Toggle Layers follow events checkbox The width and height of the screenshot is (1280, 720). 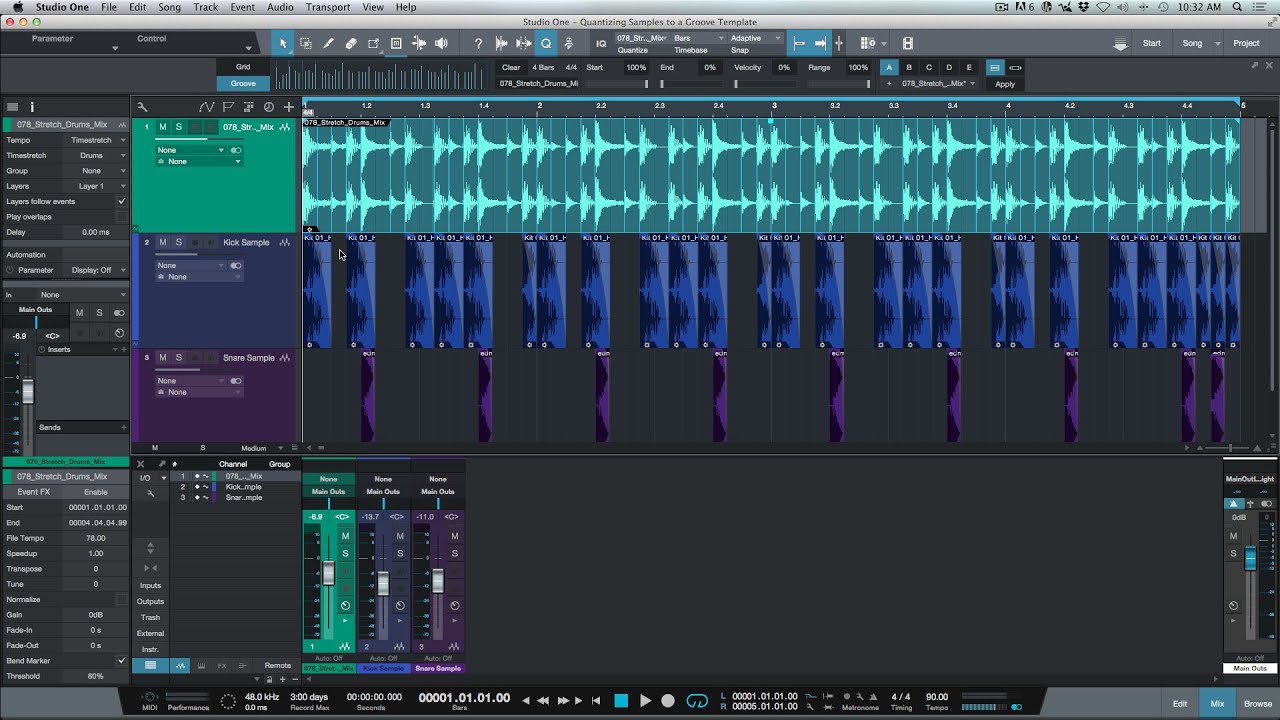122,201
